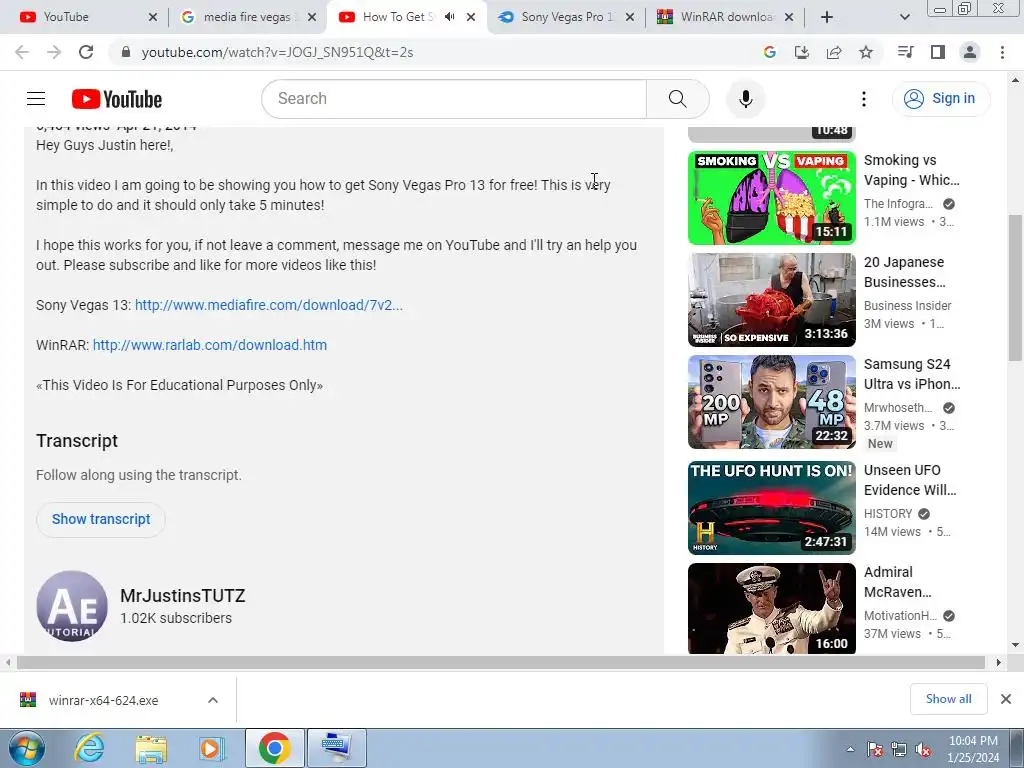The height and width of the screenshot is (768, 1024).
Task: Click the horizontal scrollbar
Action: [x=500, y=662]
